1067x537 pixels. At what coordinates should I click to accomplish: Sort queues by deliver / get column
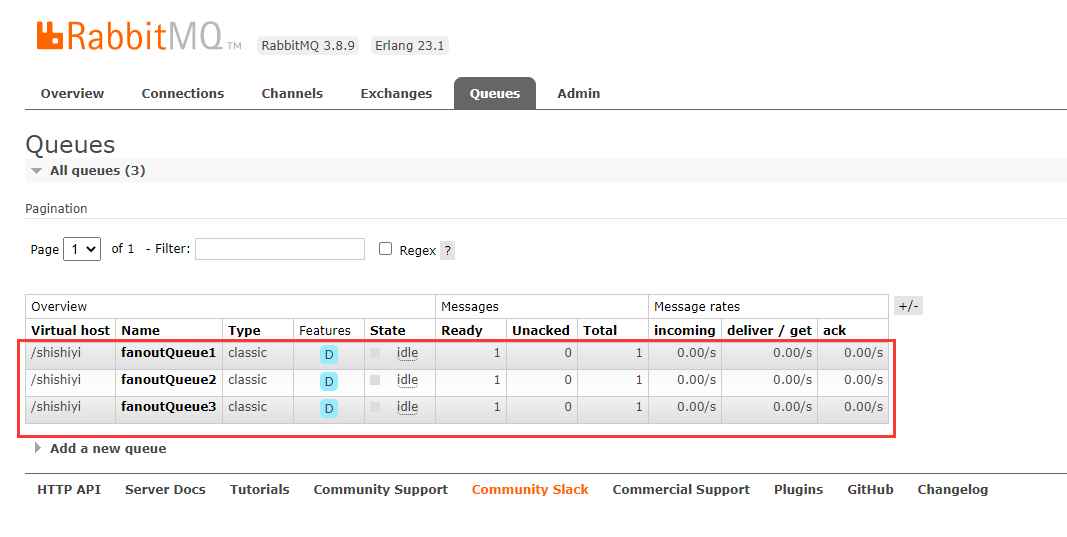pyautogui.click(x=770, y=330)
